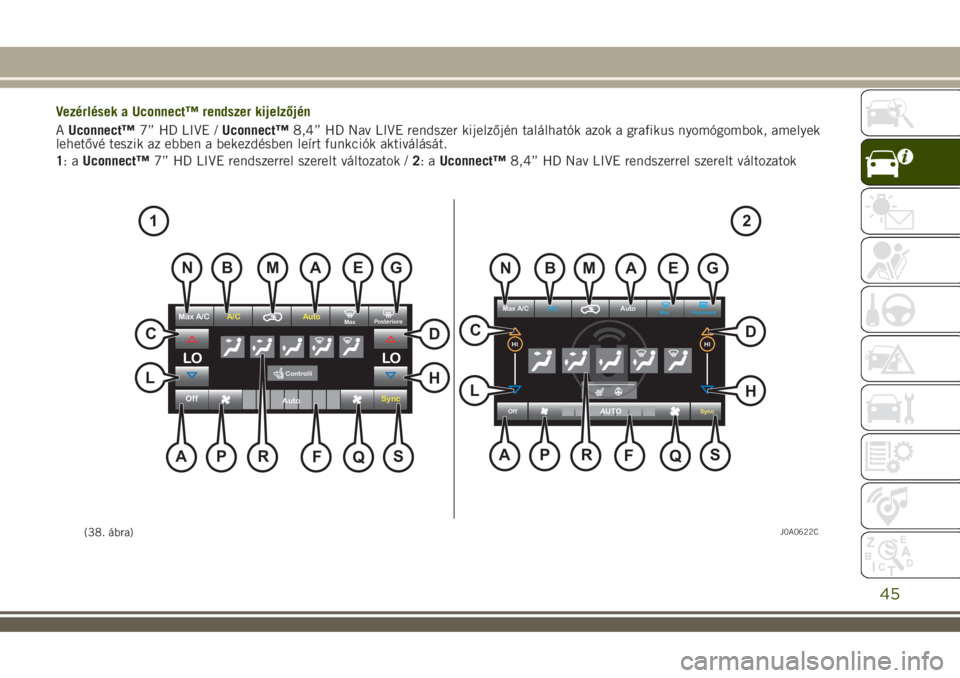This screenshot has height=678, width=960.
Task: Open technical data list and gears tab
Action: (910, 456)
